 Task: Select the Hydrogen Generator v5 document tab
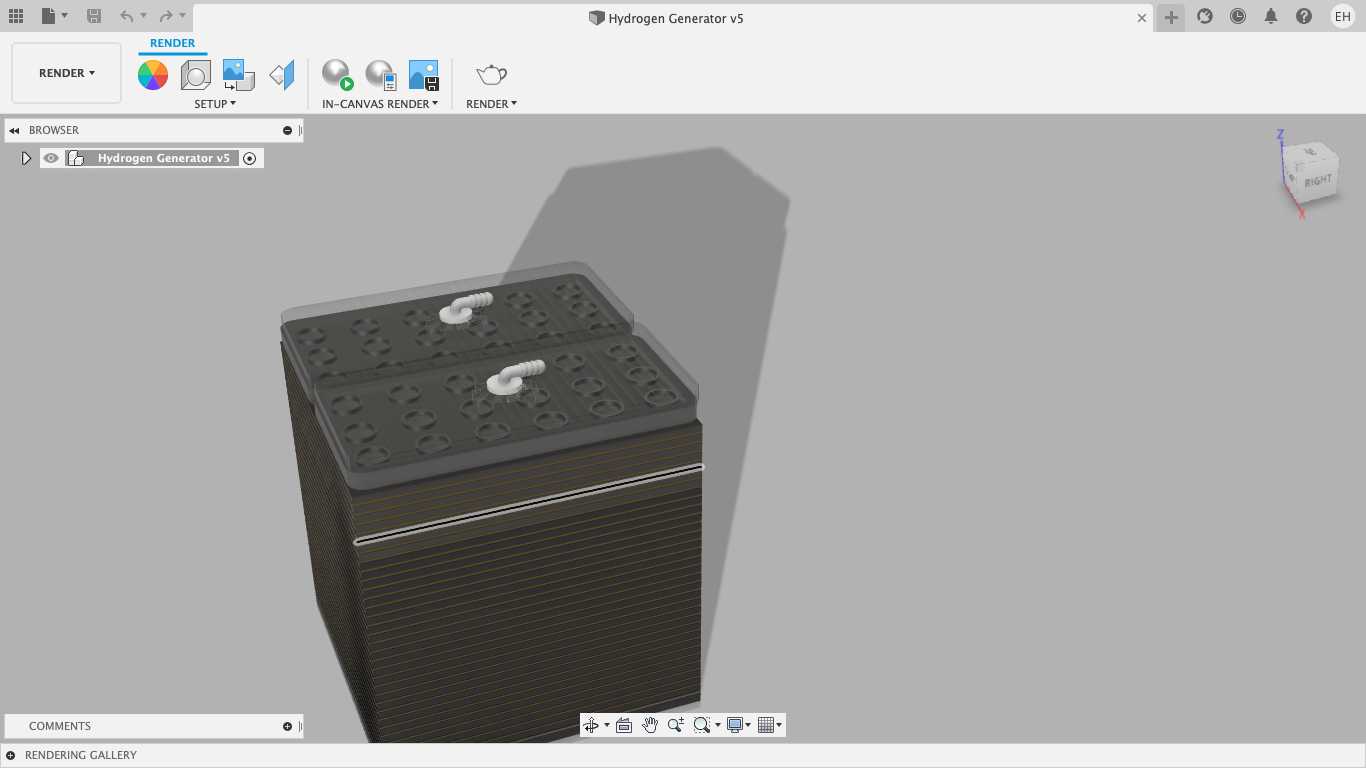(x=666, y=18)
